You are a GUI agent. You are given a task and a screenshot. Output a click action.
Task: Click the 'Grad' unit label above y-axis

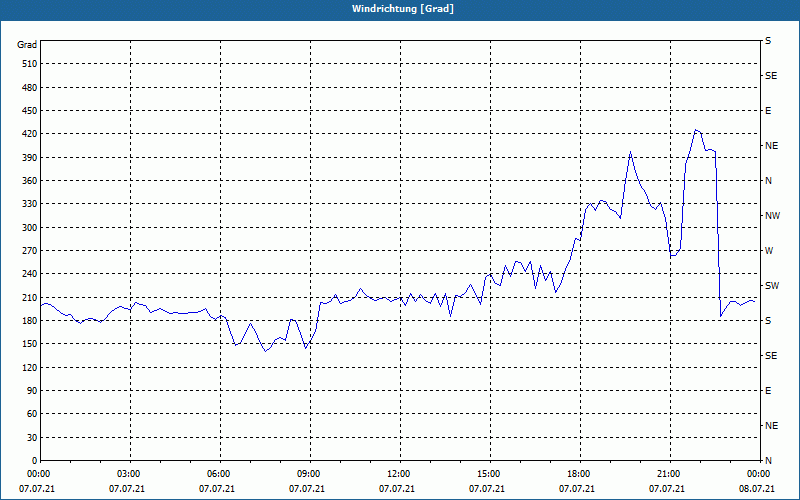coord(27,45)
